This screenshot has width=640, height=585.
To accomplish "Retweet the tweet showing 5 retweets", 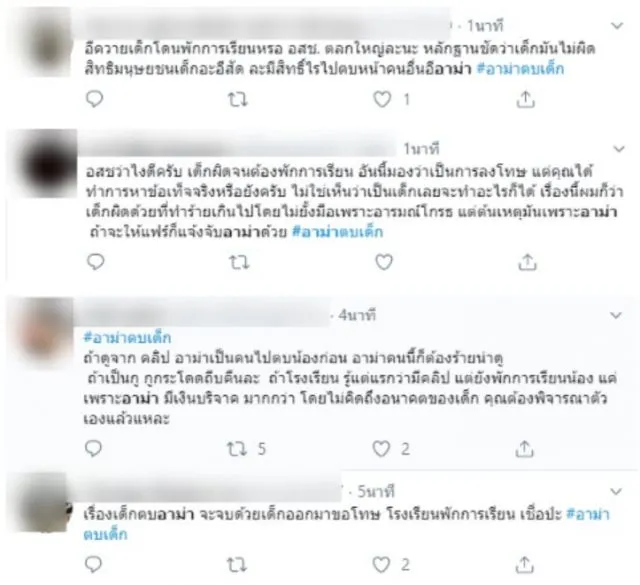I will tap(237, 449).
